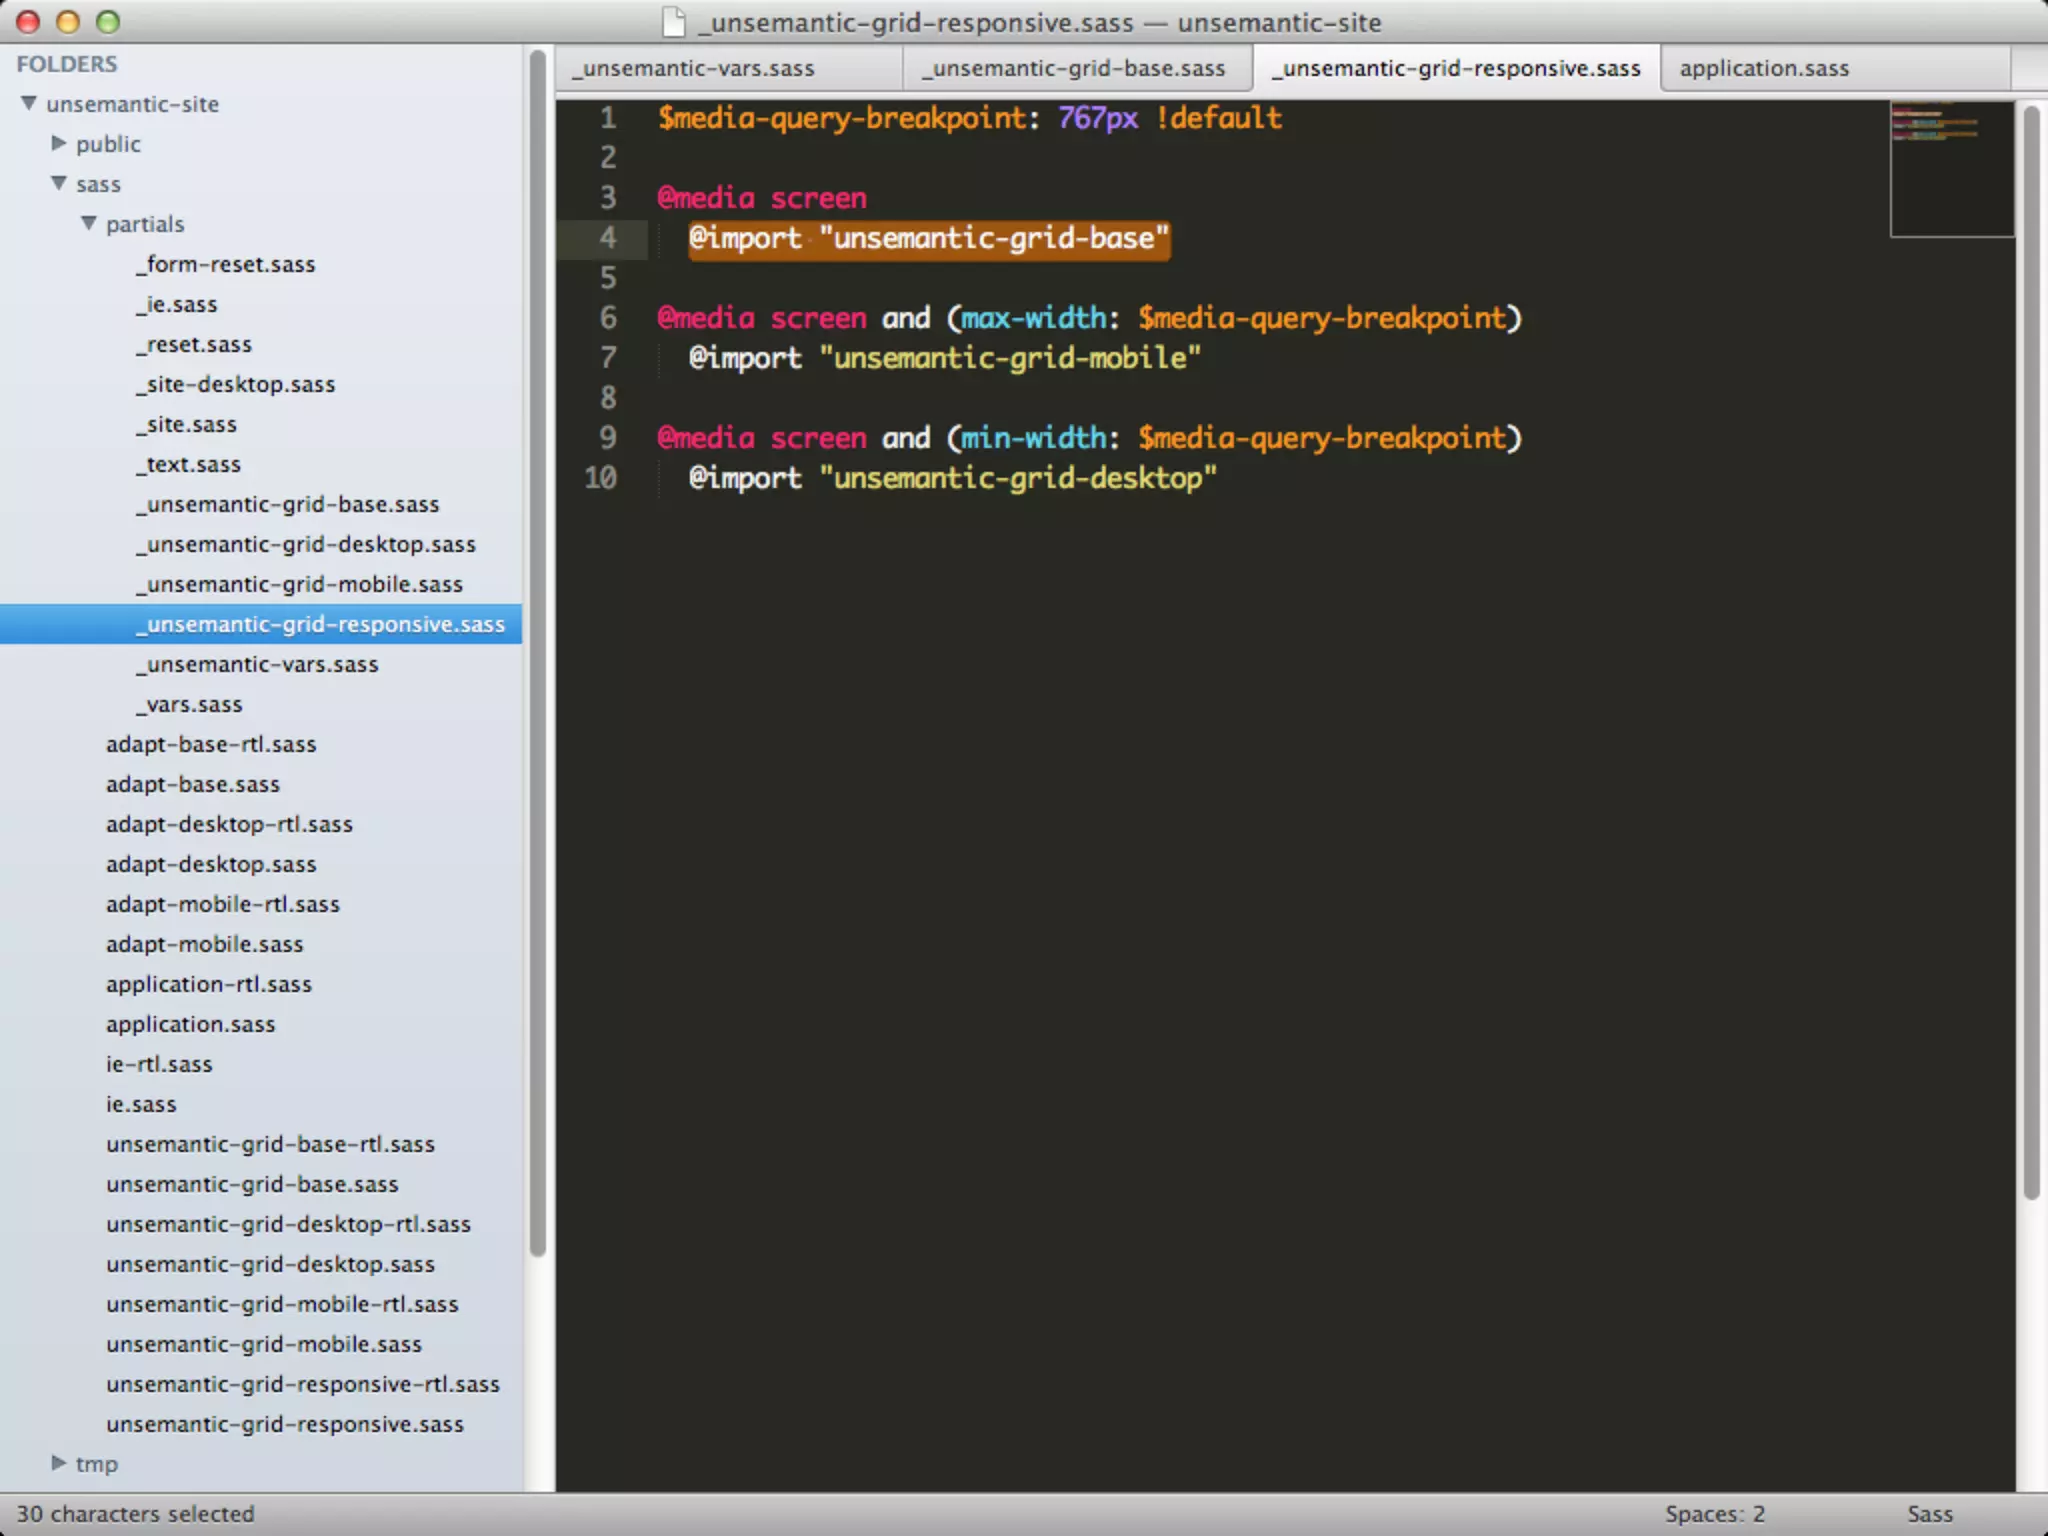Click line number 7 in gutter

coord(608,358)
